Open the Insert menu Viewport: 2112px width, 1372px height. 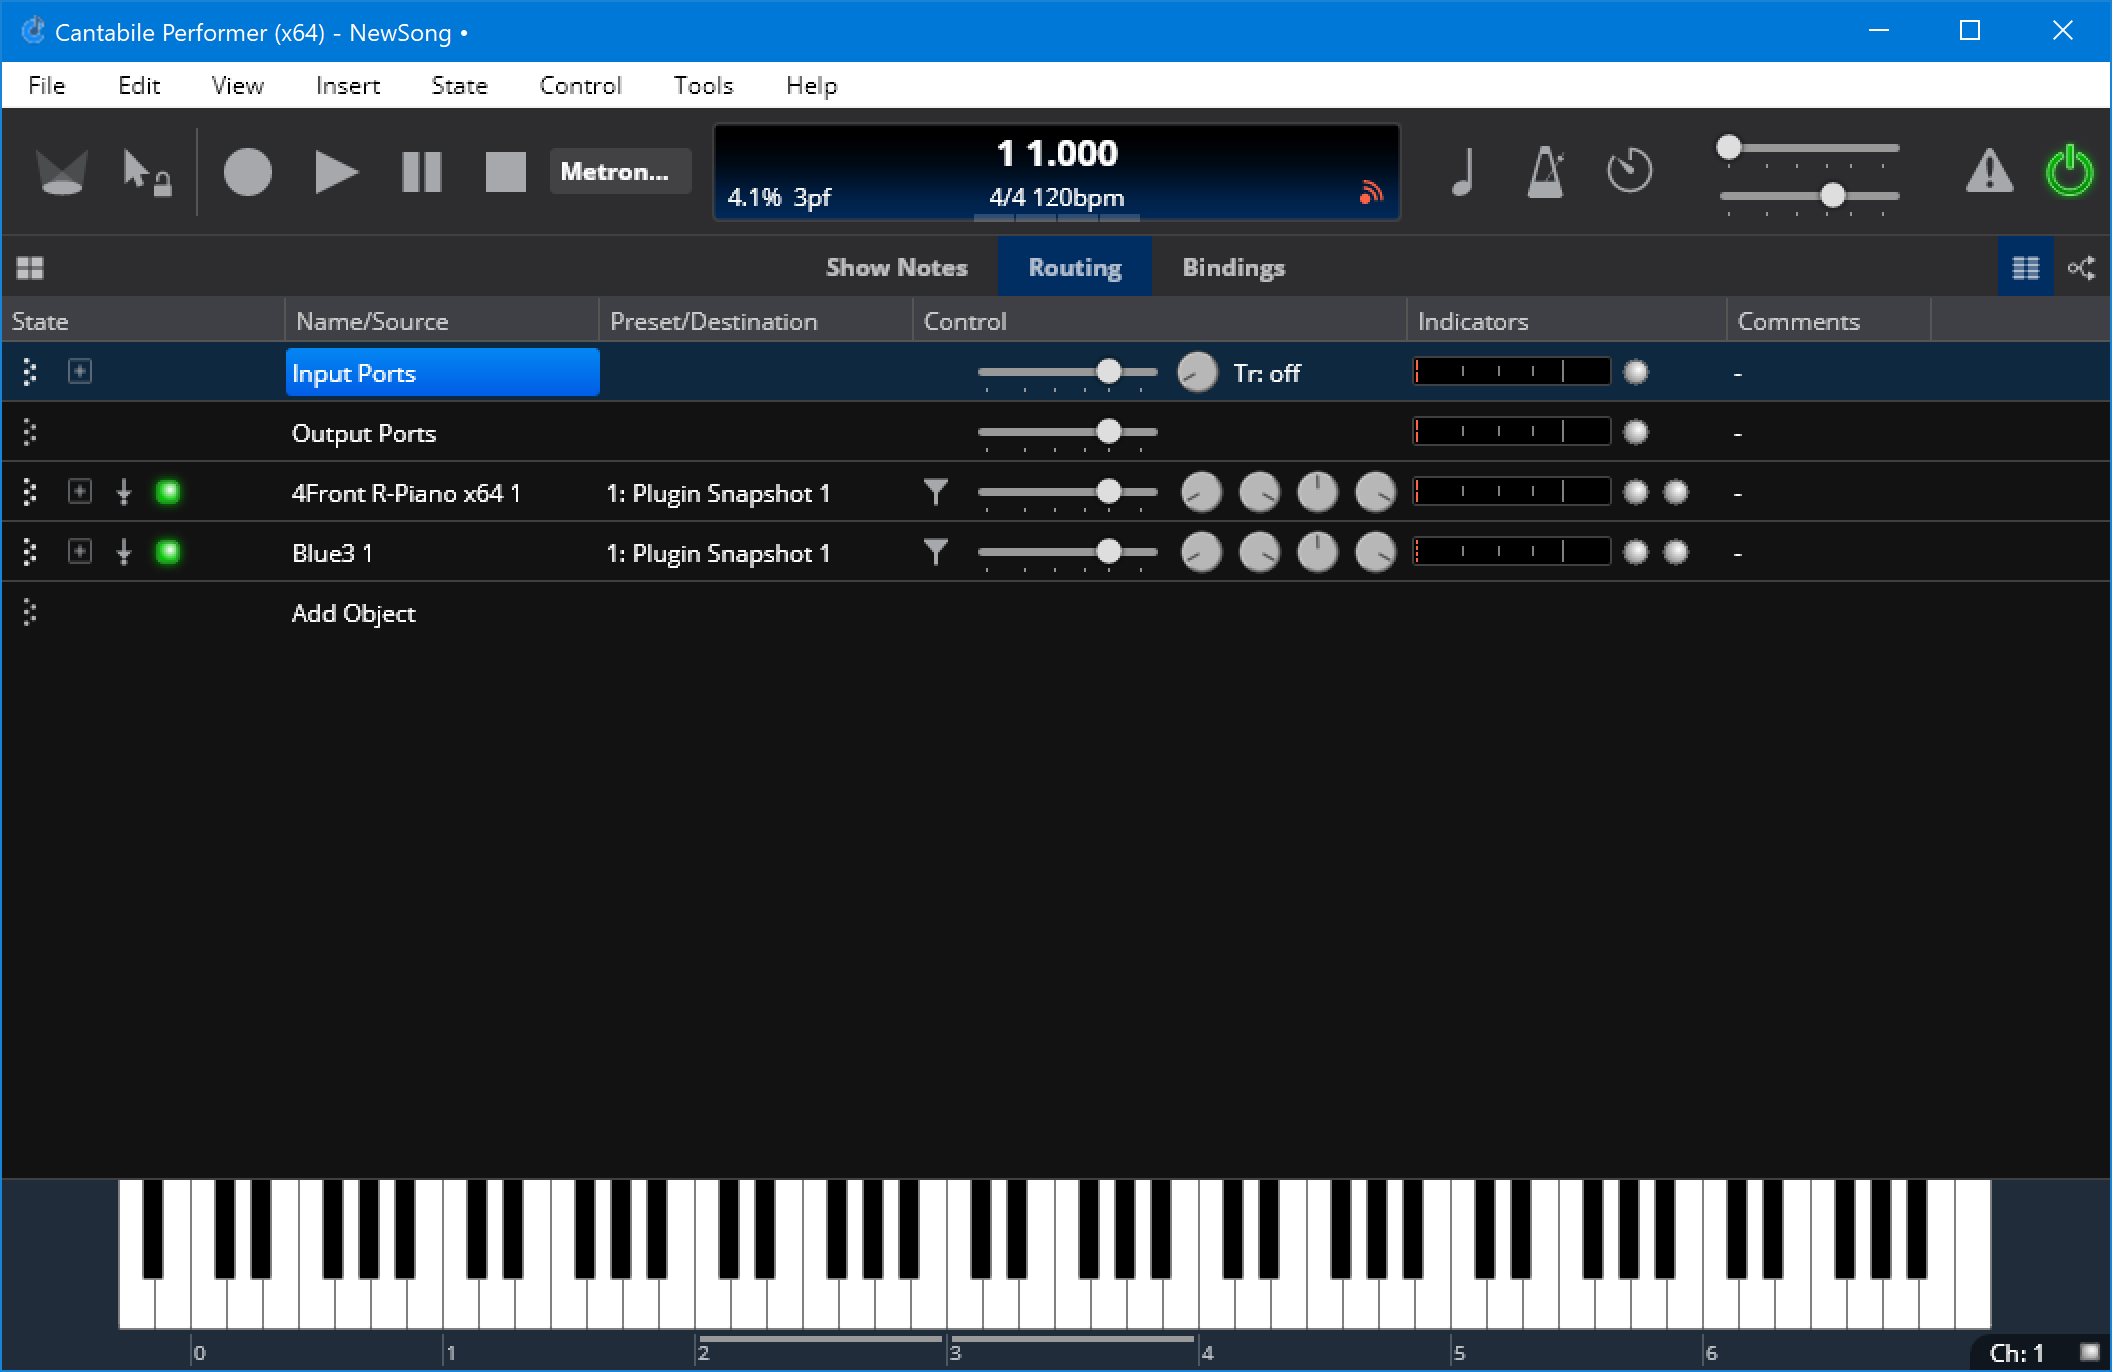pos(348,86)
